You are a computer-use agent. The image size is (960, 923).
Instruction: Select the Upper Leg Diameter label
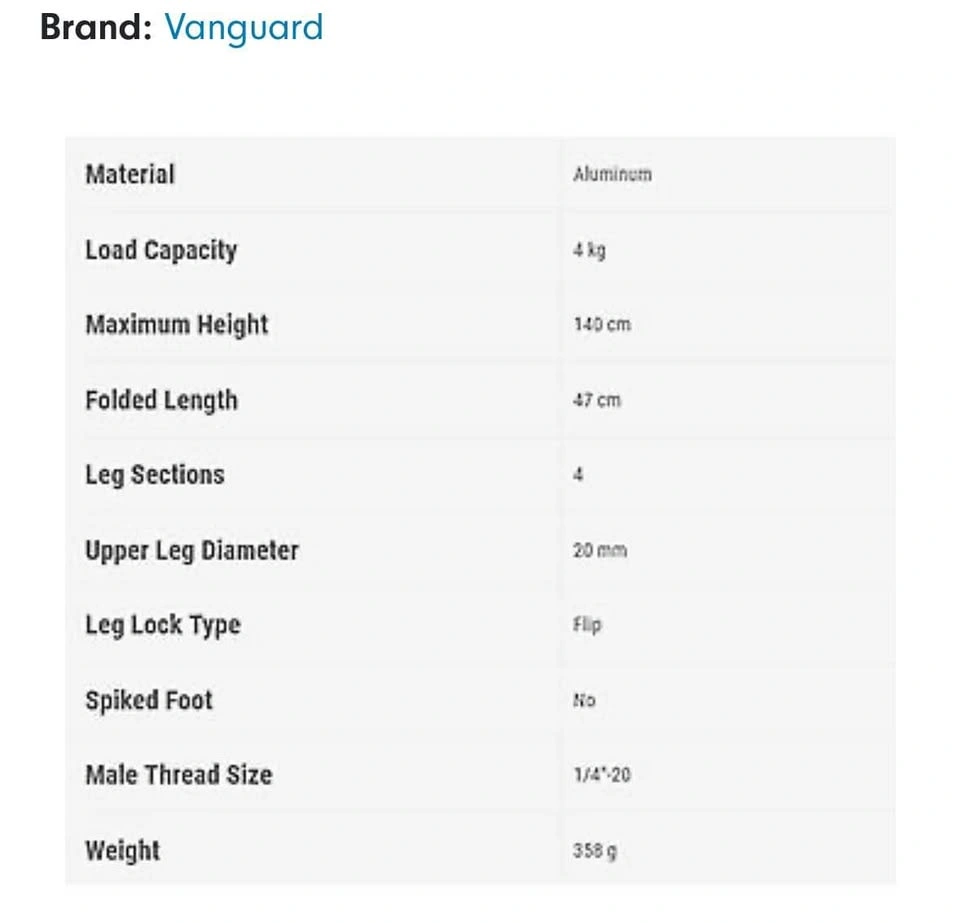[192, 551]
